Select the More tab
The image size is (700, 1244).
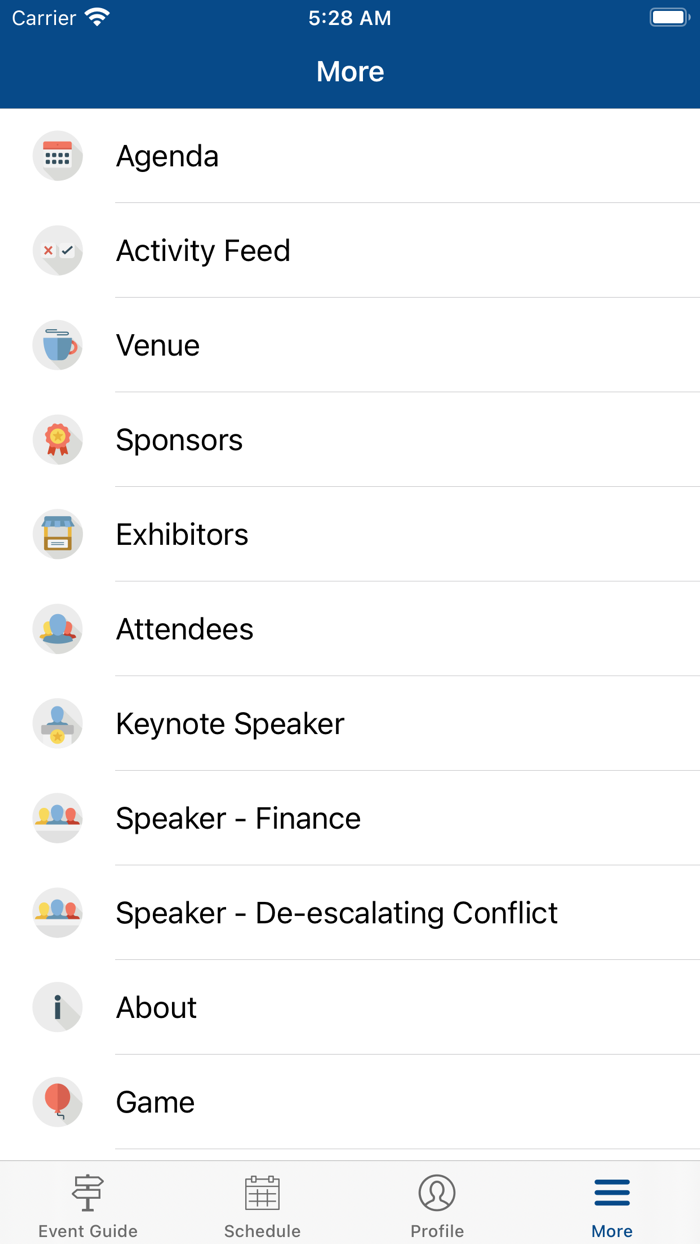coord(612,1206)
